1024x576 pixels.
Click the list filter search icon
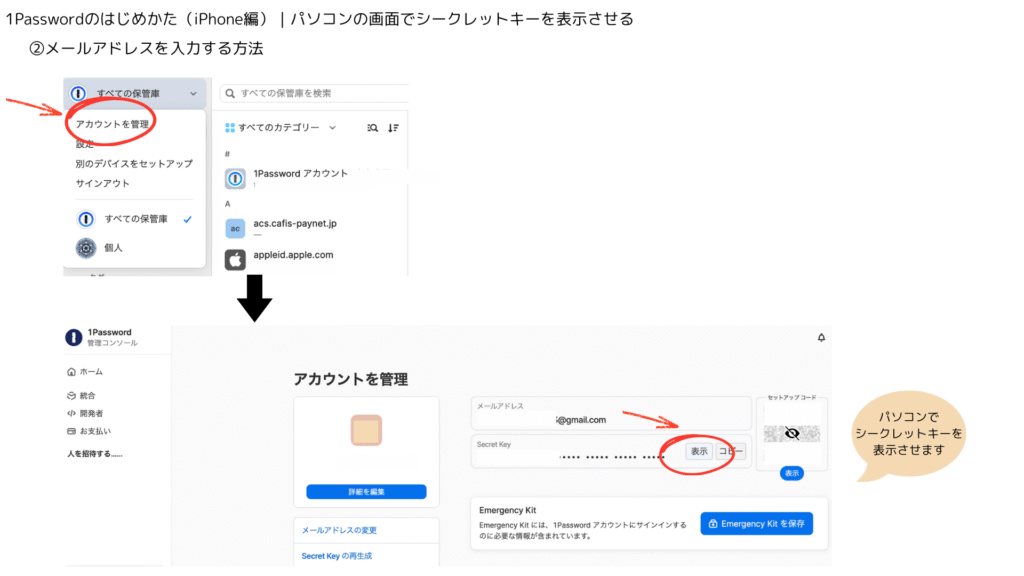click(x=372, y=128)
